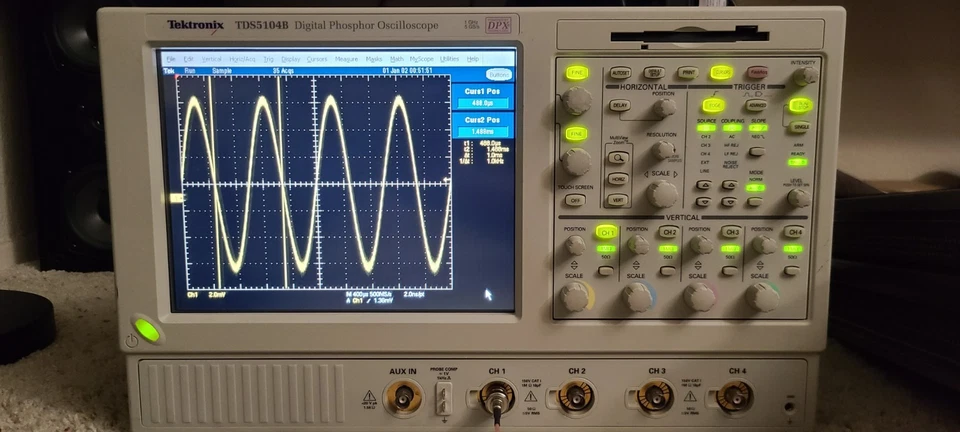Viewport: 960px width, 432px height.
Task: Toggle the upper FINE button
Action: coord(577,73)
